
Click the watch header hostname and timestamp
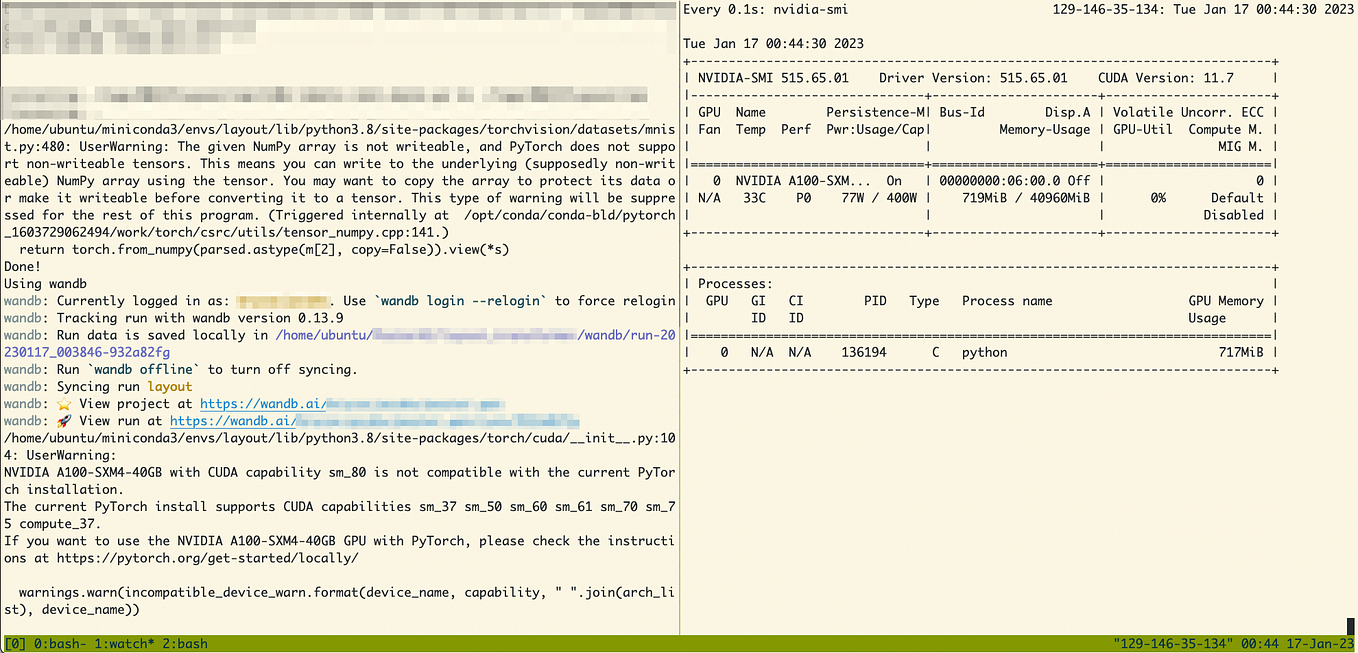coord(1203,9)
